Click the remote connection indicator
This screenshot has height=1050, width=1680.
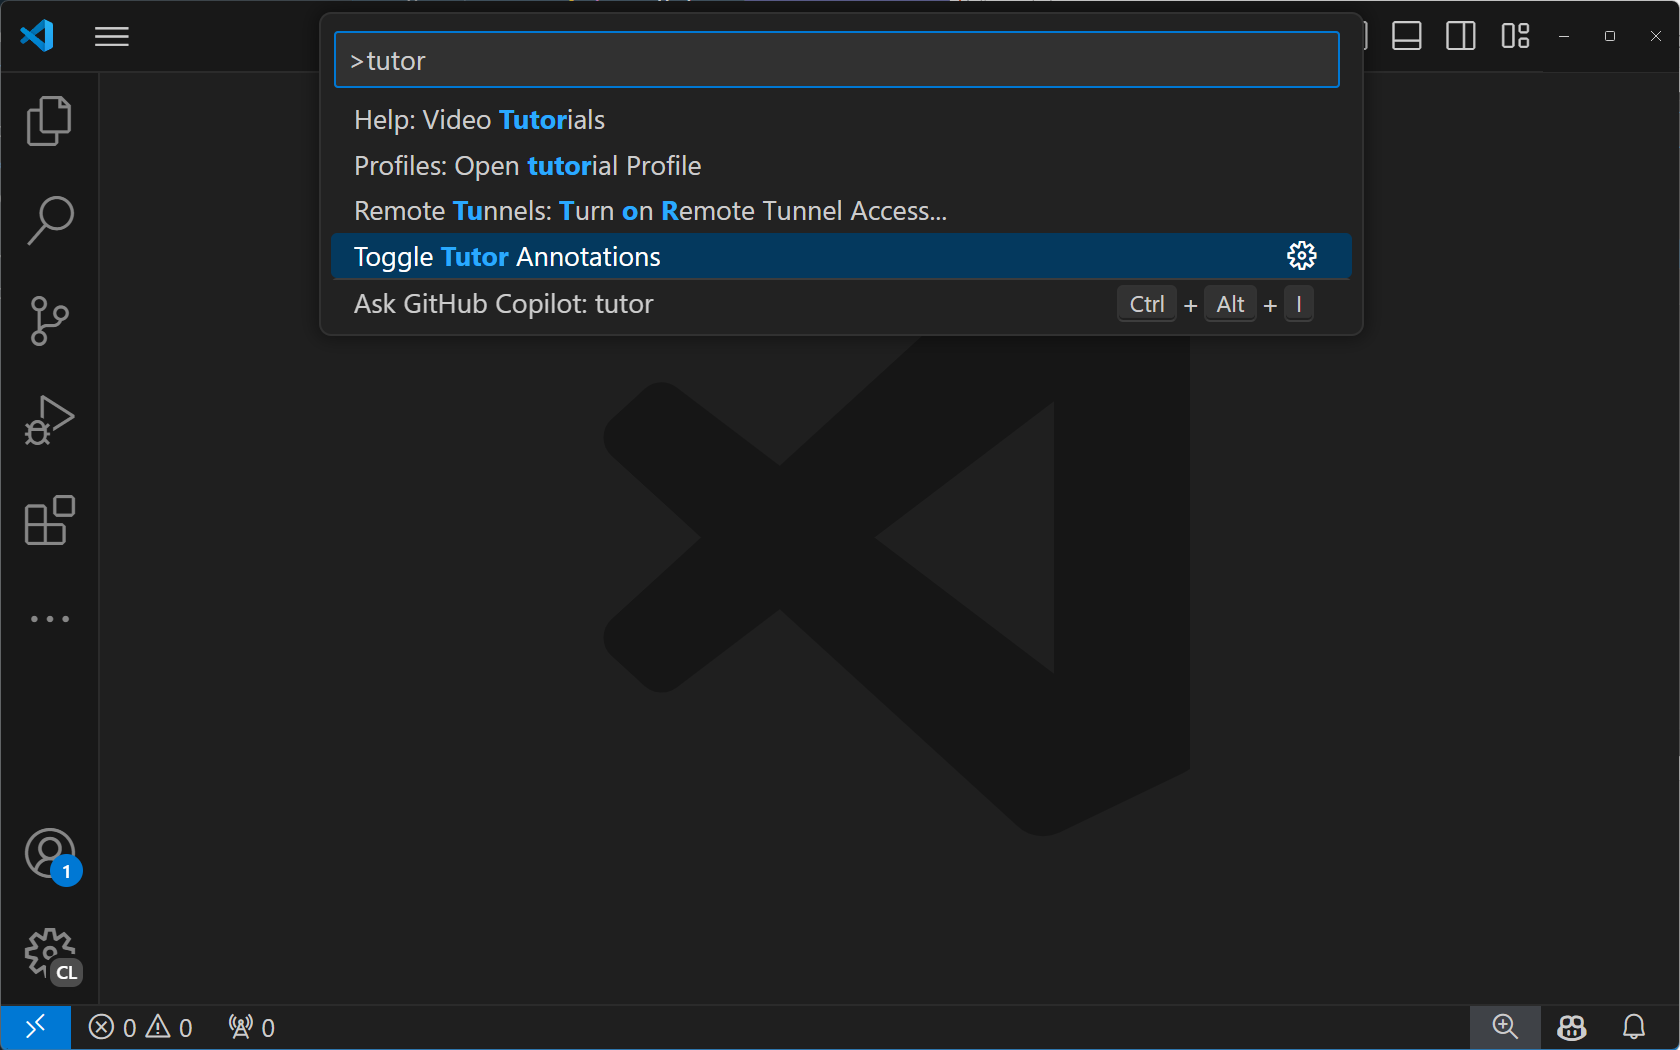(x=36, y=1026)
